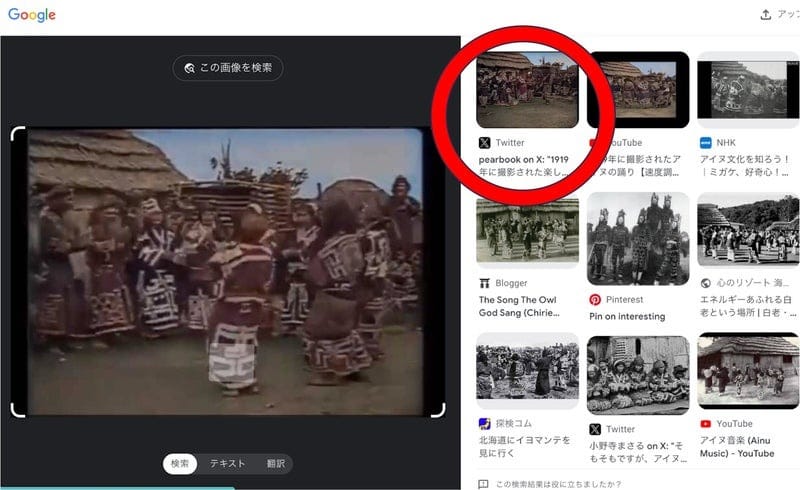Click the YouTube icon by Ainu Music result
The image size is (800, 490).
(x=706, y=424)
